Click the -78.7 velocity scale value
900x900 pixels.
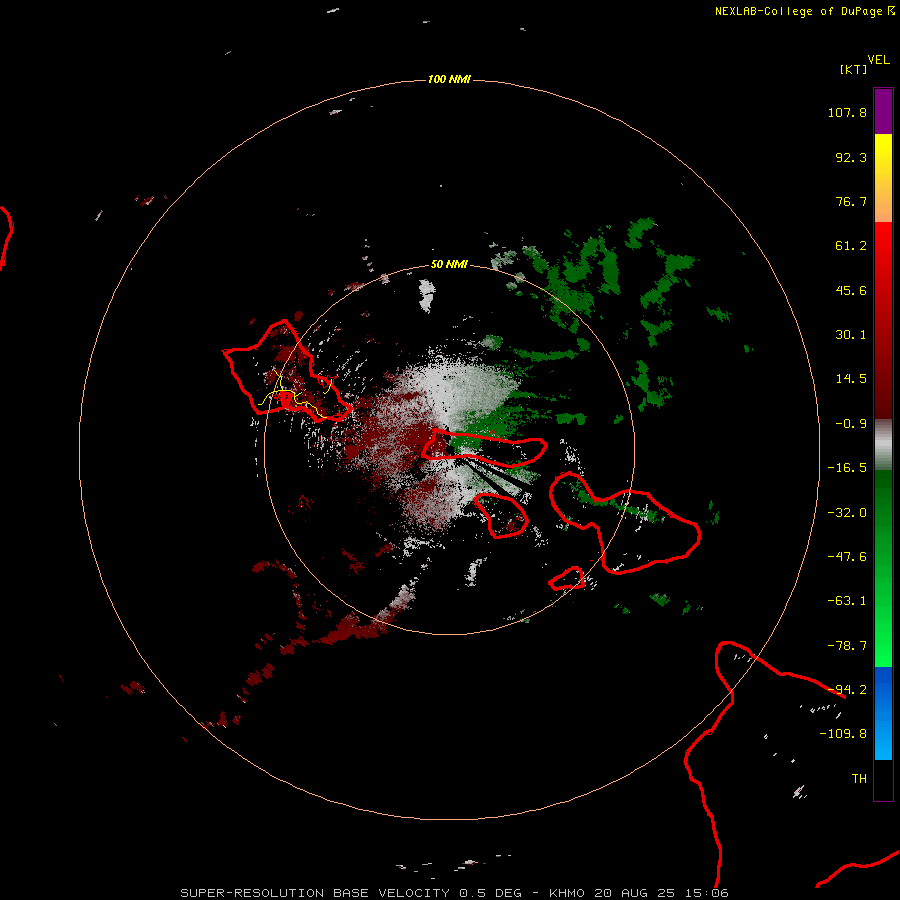847,646
